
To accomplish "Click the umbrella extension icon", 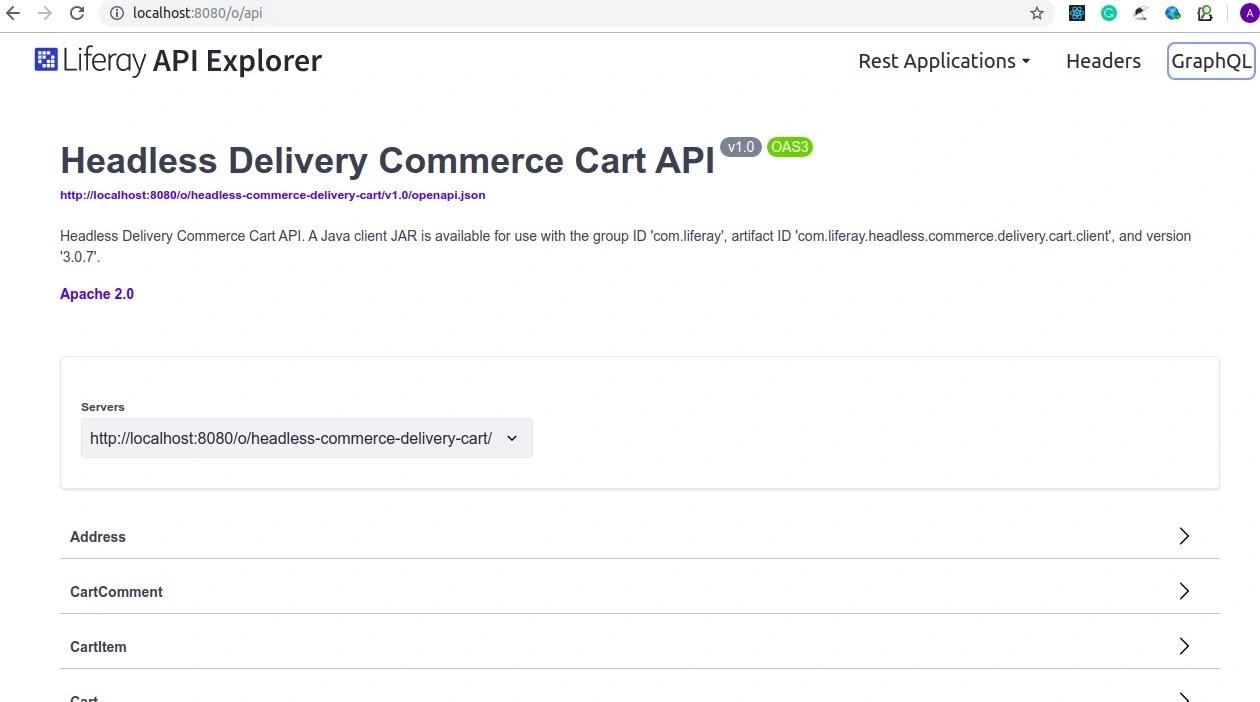I will [1141, 13].
